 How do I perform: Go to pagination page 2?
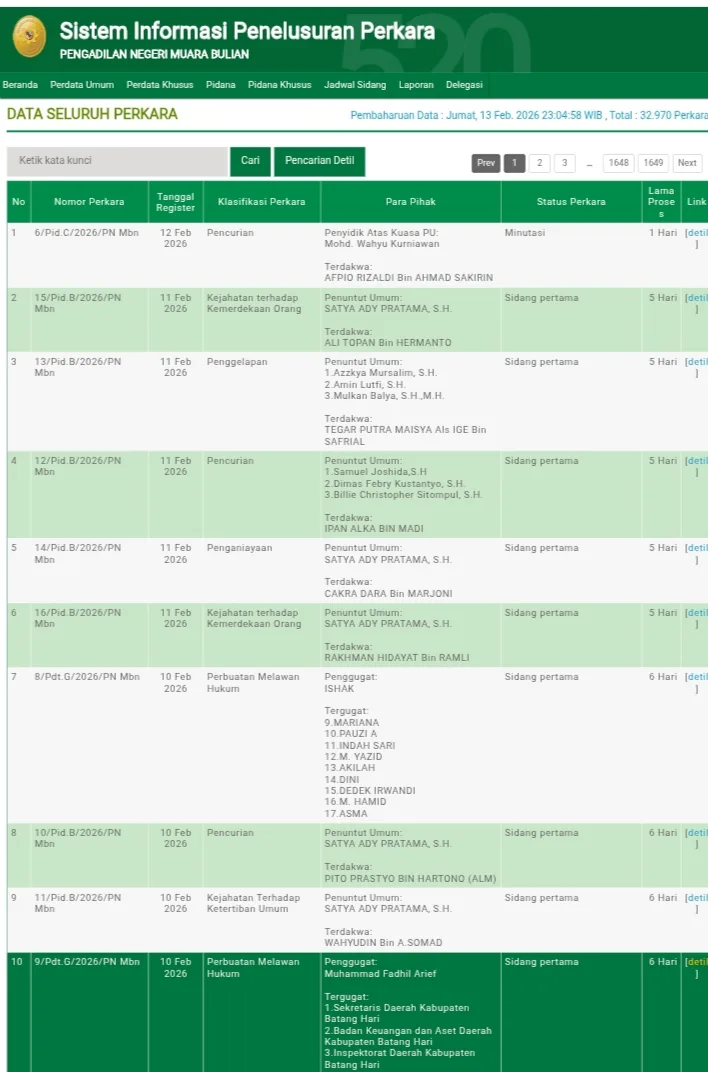click(x=539, y=163)
